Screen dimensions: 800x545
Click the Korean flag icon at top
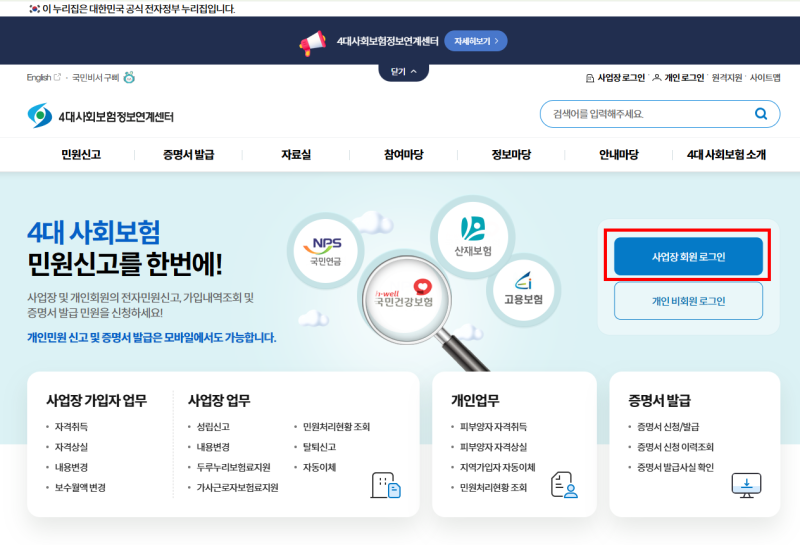(34, 9)
